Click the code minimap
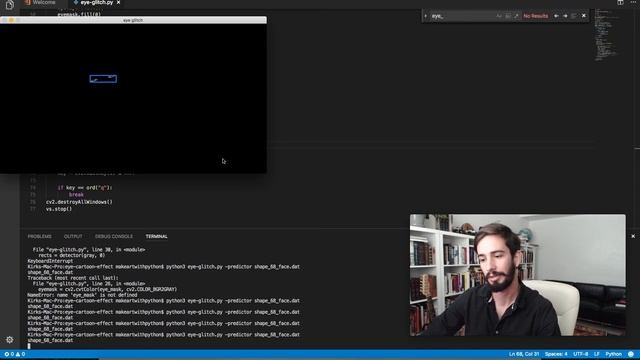The width and height of the screenshot is (640, 360). [607, 35]
